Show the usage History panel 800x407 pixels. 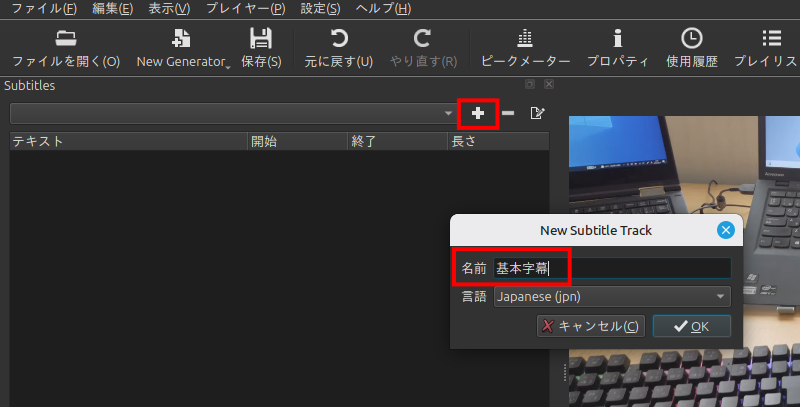click(691, 40)
